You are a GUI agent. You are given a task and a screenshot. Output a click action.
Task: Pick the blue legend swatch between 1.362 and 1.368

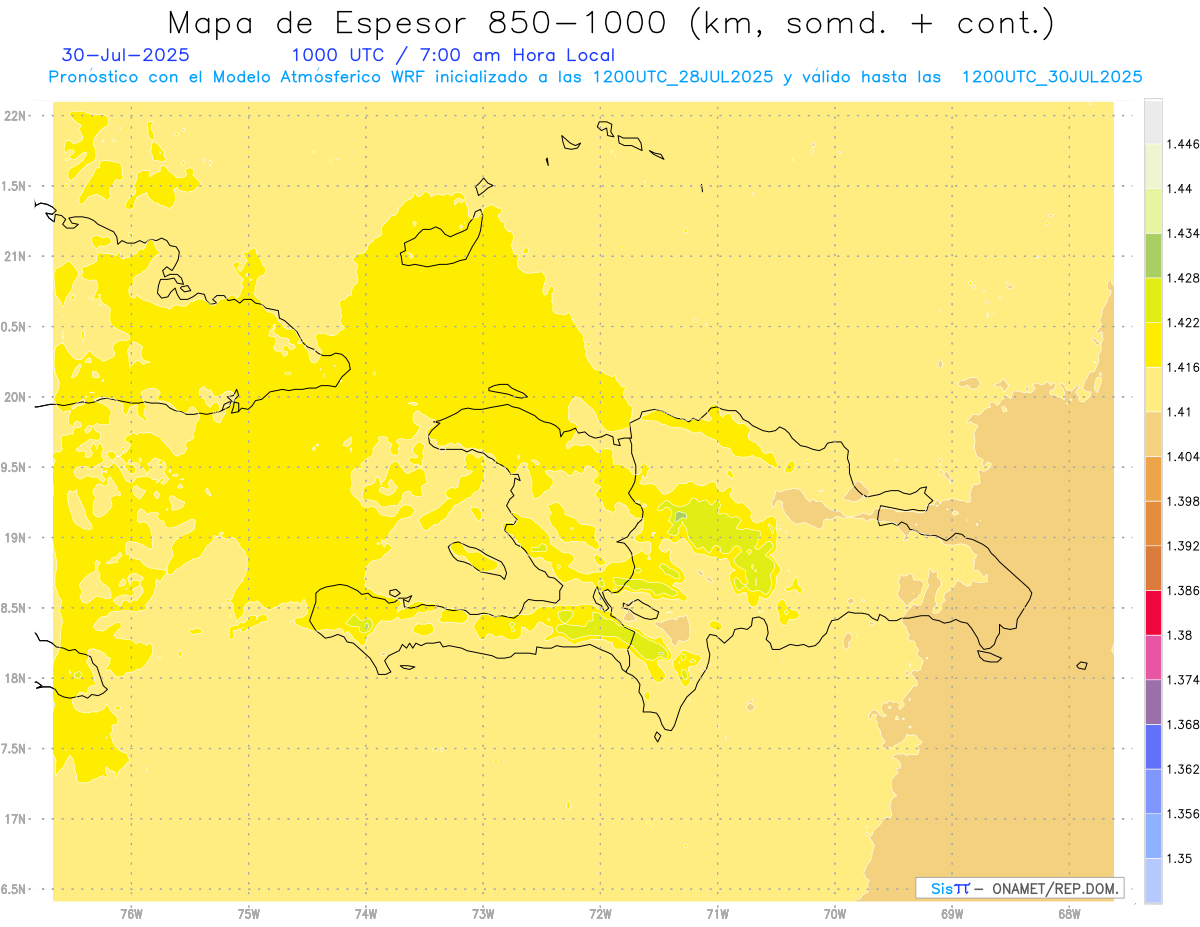click(x=1153, y=746)
